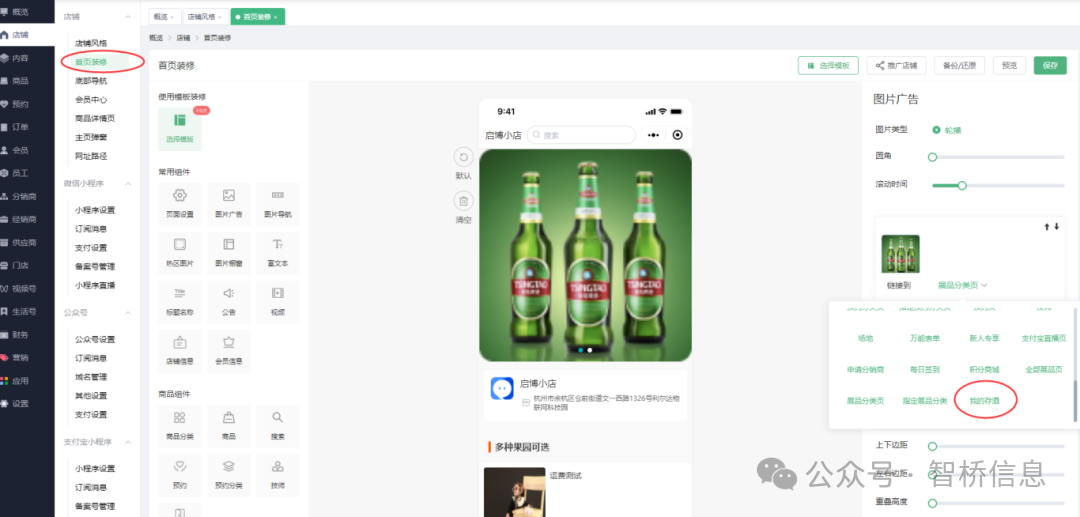The width and height of the screenshot is (1080, 517).
Task: Open 商品详情页 in the 店铺 menu
Action: pos(95,118)
